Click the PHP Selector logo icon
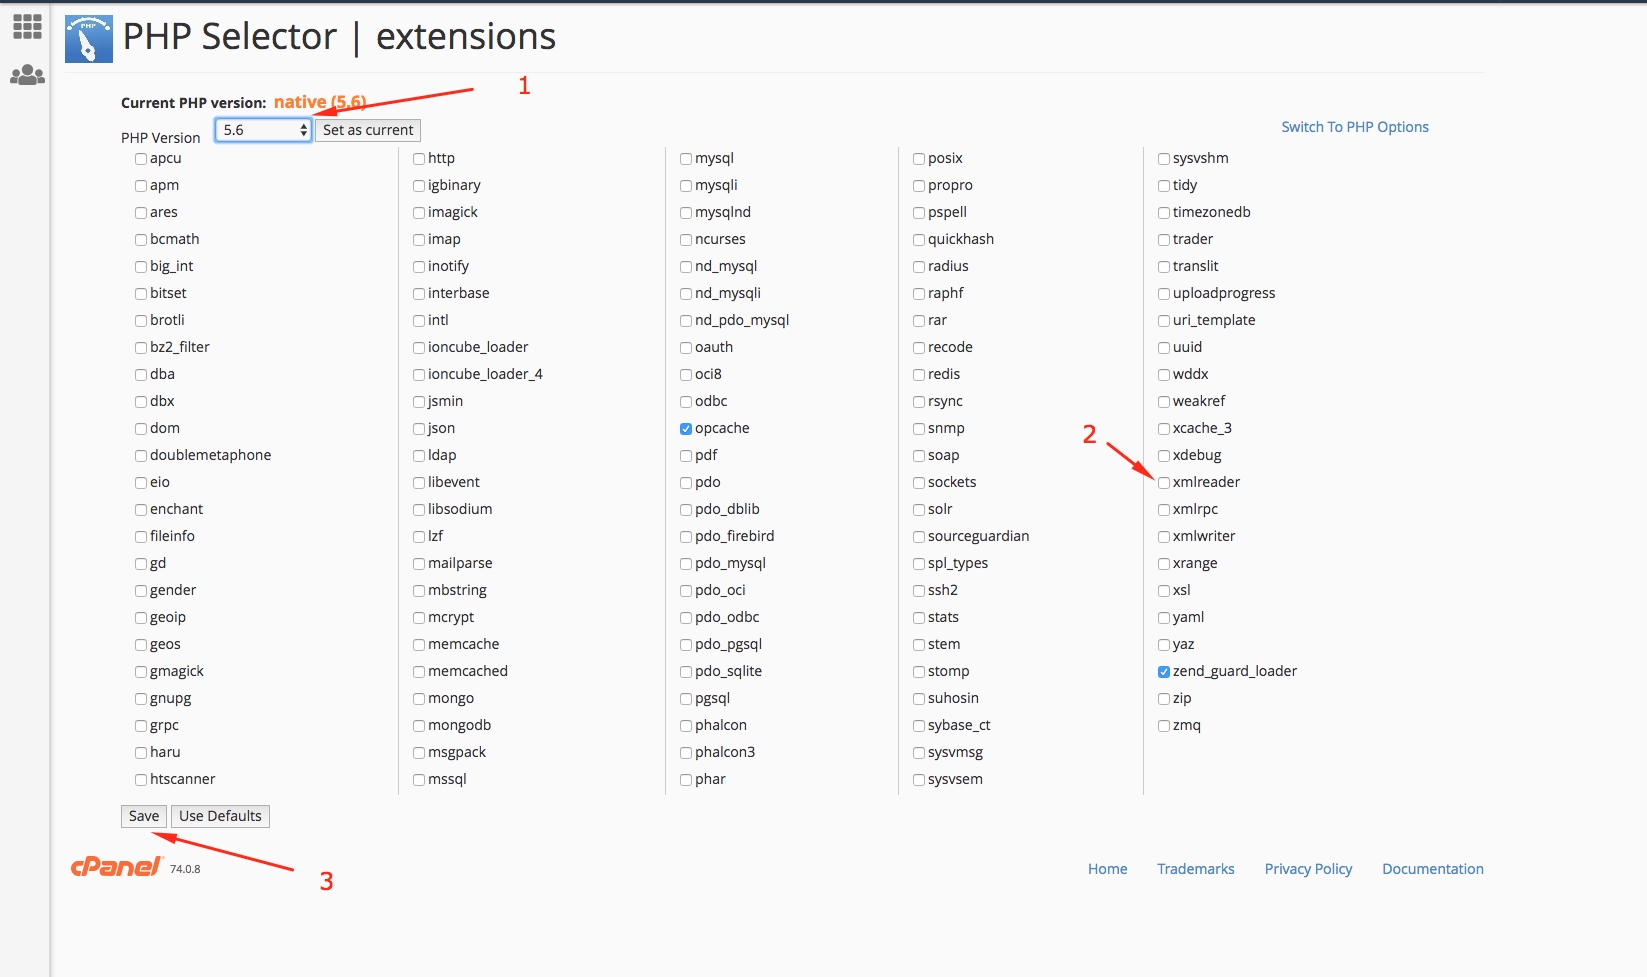 [x=89, y=39]
